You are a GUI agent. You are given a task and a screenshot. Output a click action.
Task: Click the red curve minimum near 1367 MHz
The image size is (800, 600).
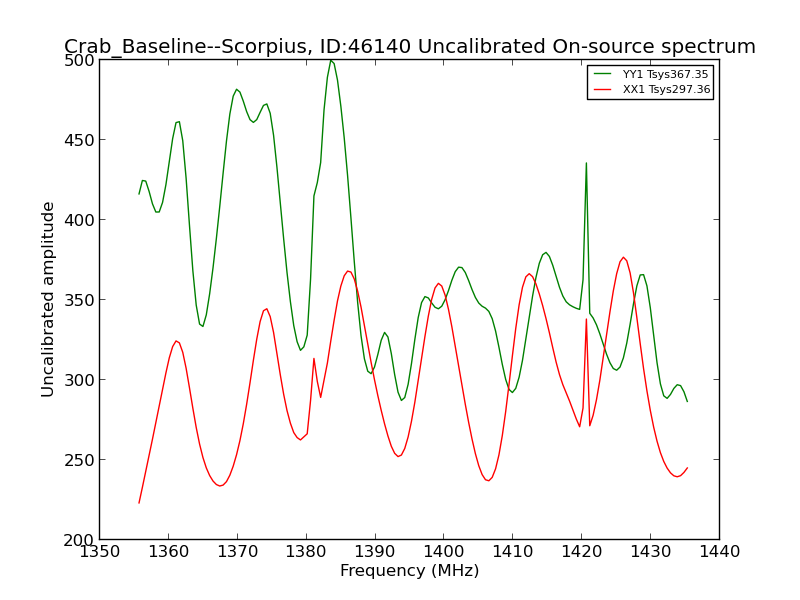point(220,486)
